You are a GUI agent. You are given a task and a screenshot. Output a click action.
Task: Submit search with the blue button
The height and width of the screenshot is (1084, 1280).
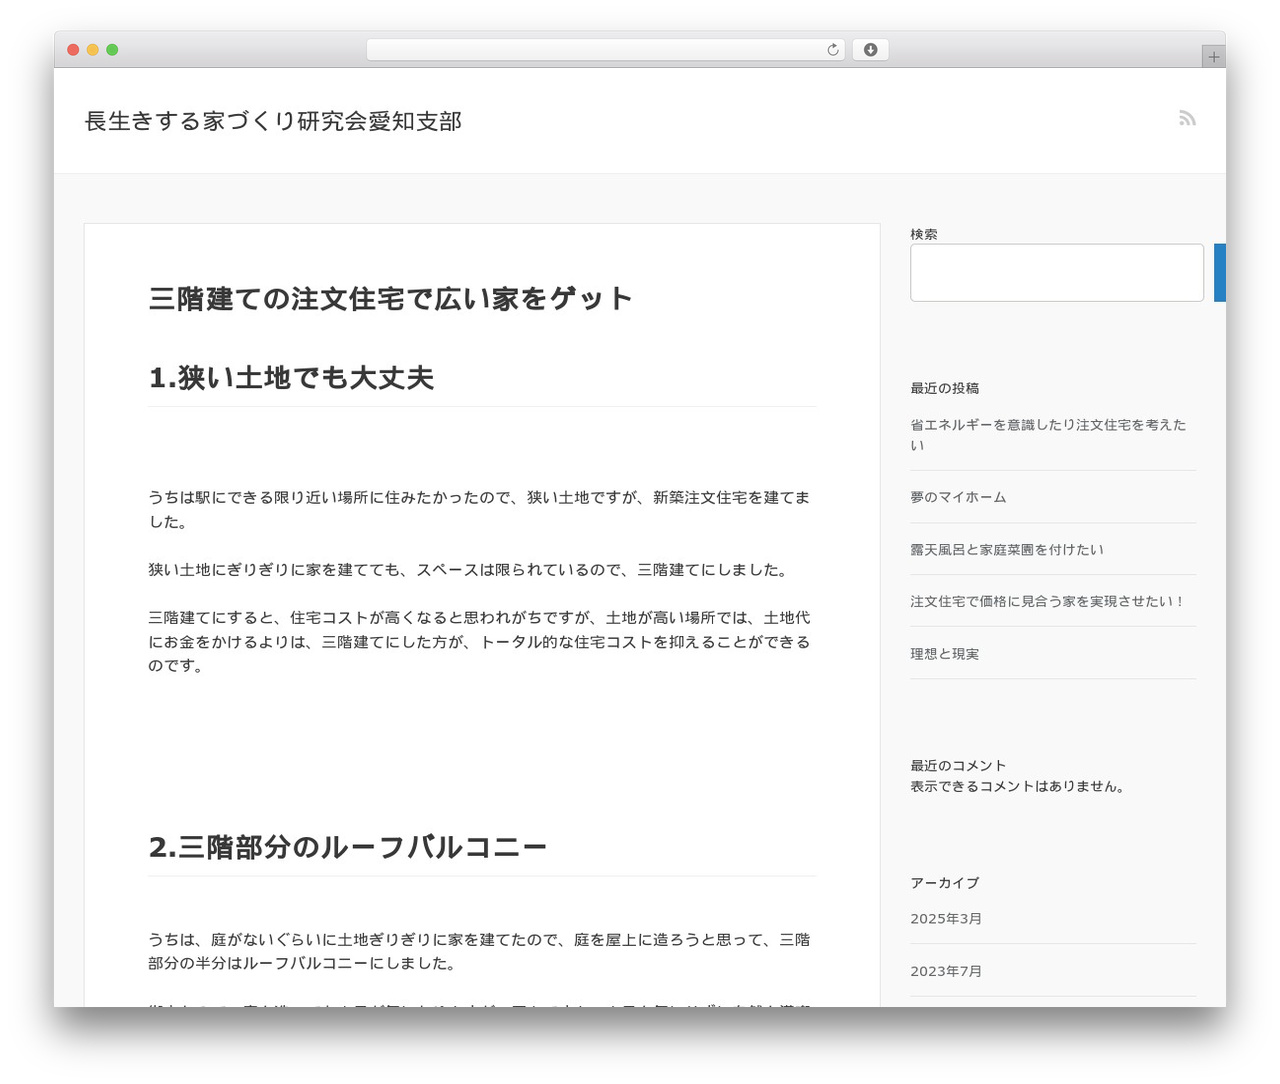point(1220,272)
